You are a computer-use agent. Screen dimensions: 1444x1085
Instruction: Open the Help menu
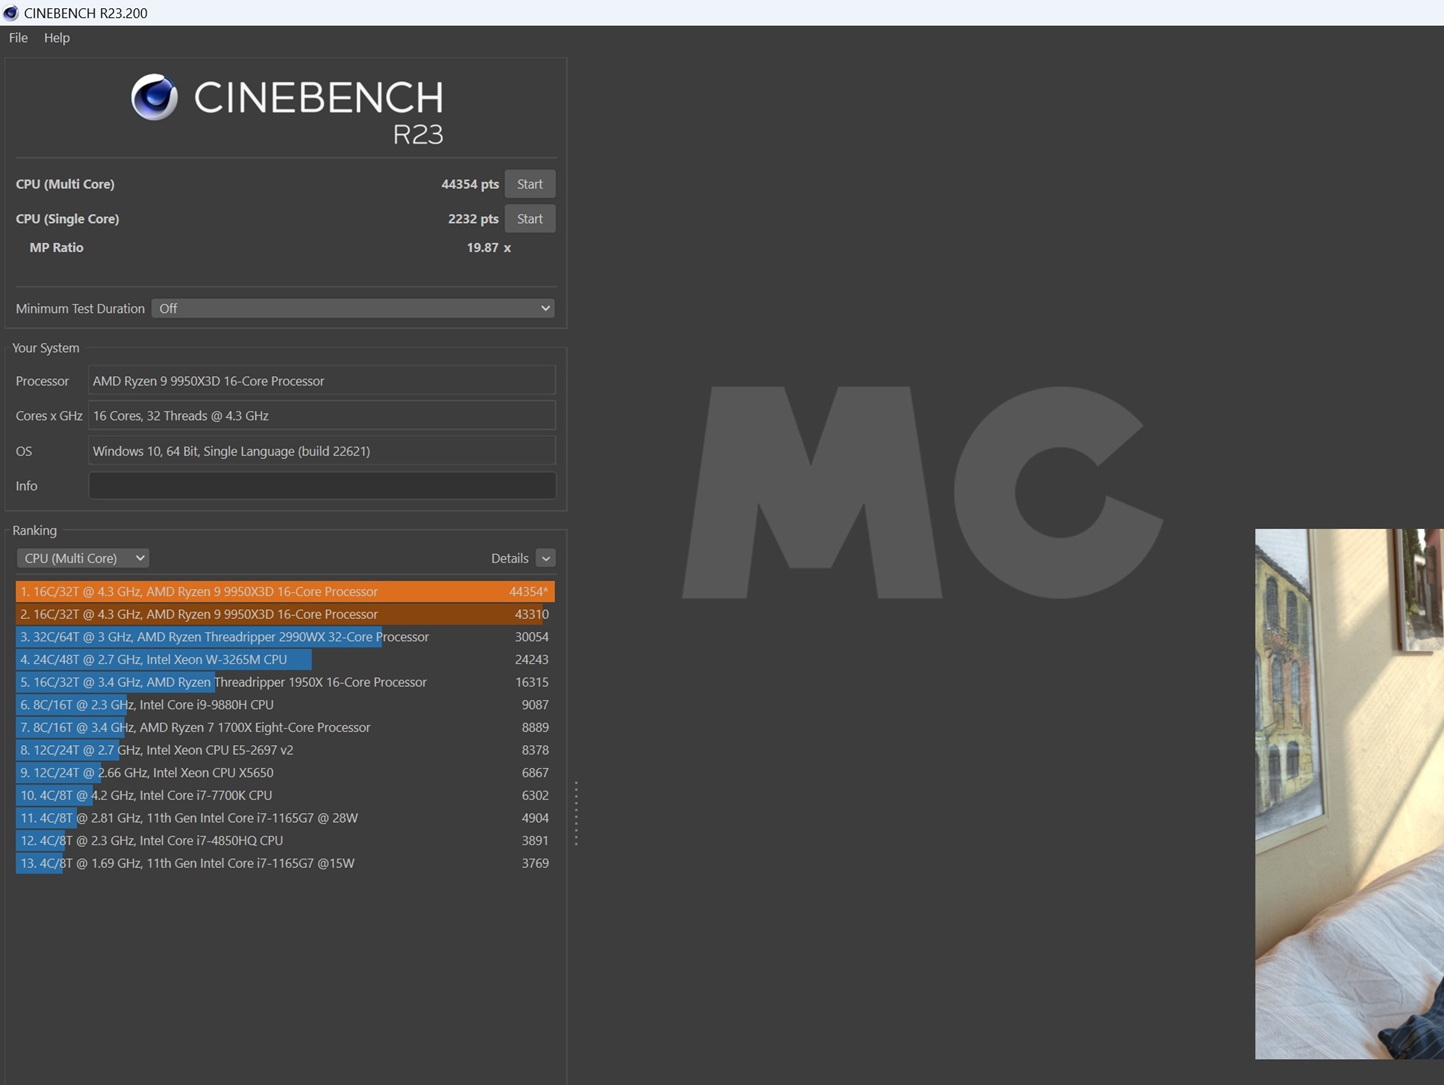57,38
